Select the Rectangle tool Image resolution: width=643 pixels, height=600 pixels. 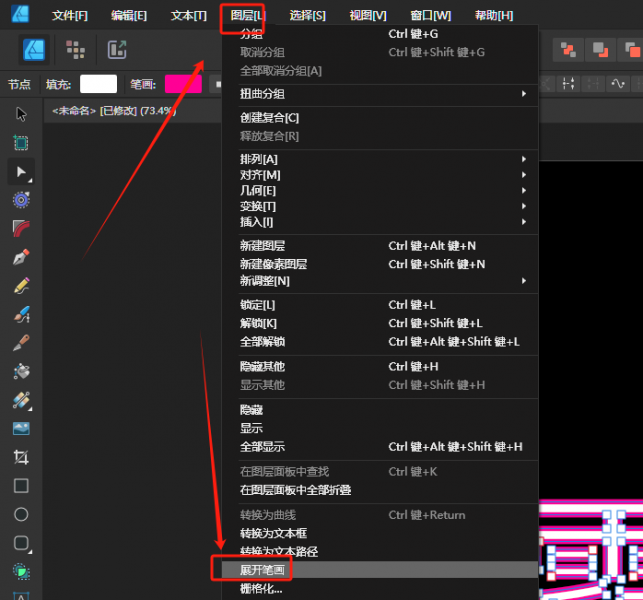[21, 486]
